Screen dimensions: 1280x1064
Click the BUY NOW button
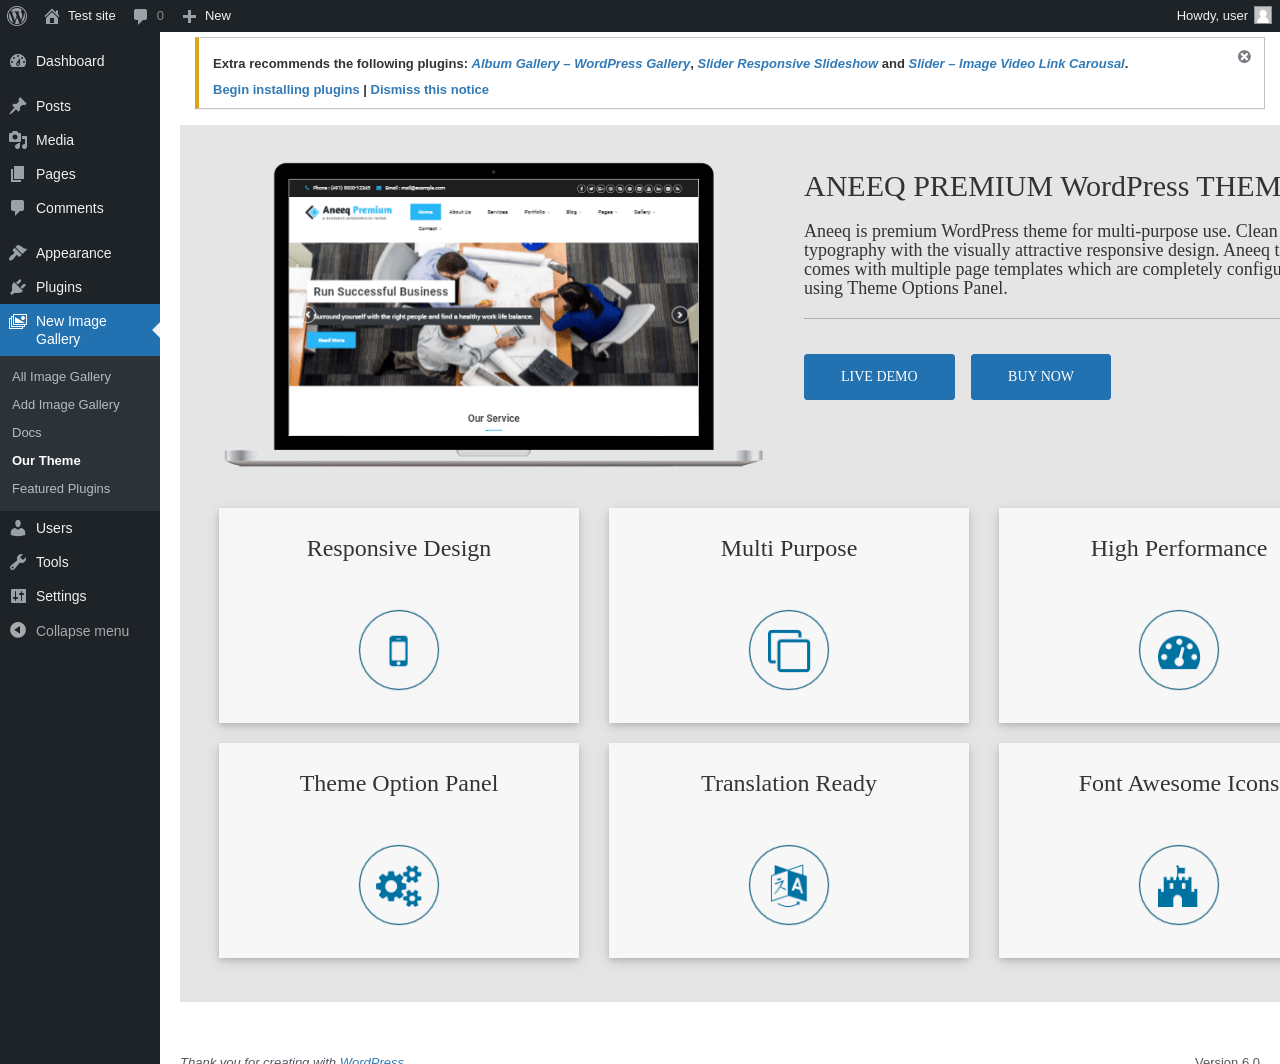coord(1041,377)
